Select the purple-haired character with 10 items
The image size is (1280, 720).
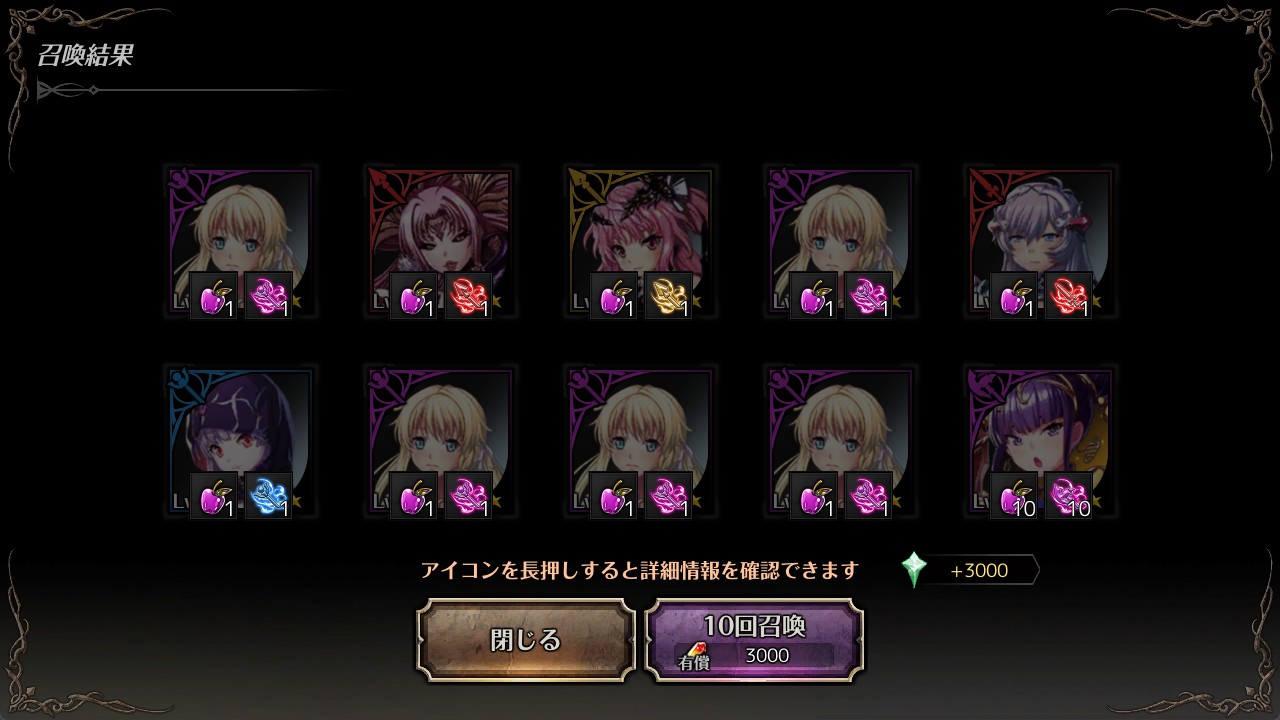pos(1040,442)
